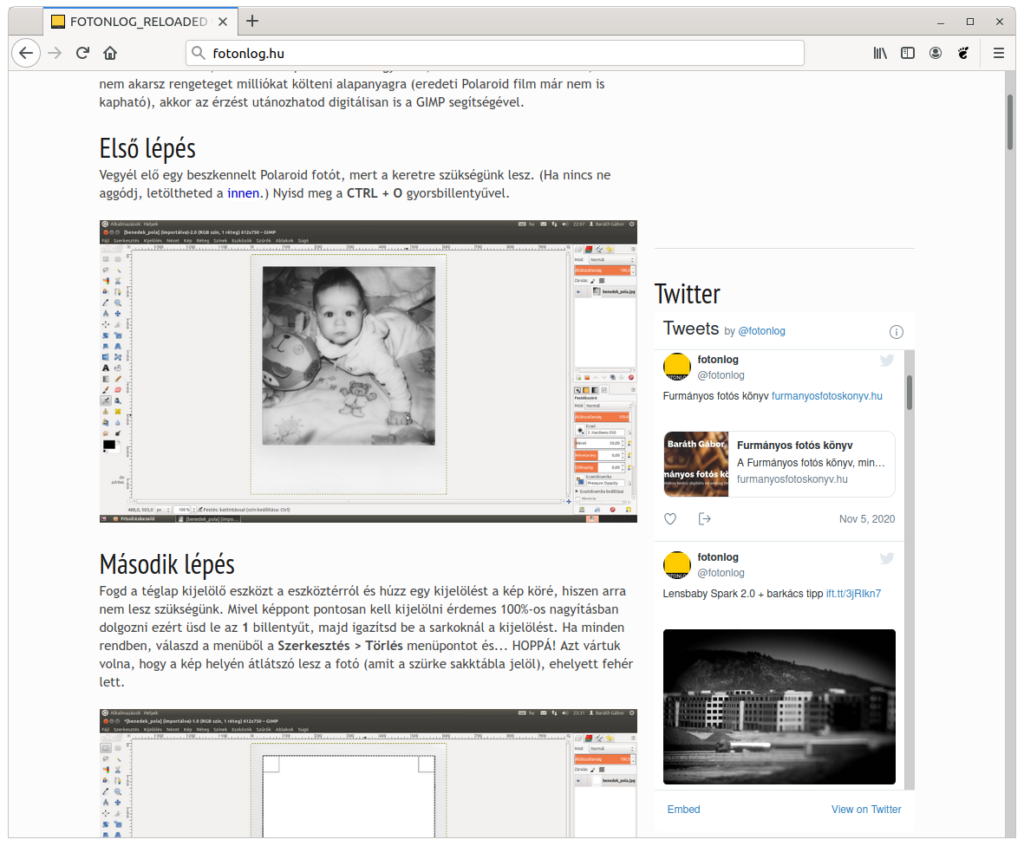Open the @fotonlog Twitter handle link
Image resolution: width=1024 pixels, height=846 pixels.
pos(761,331)
